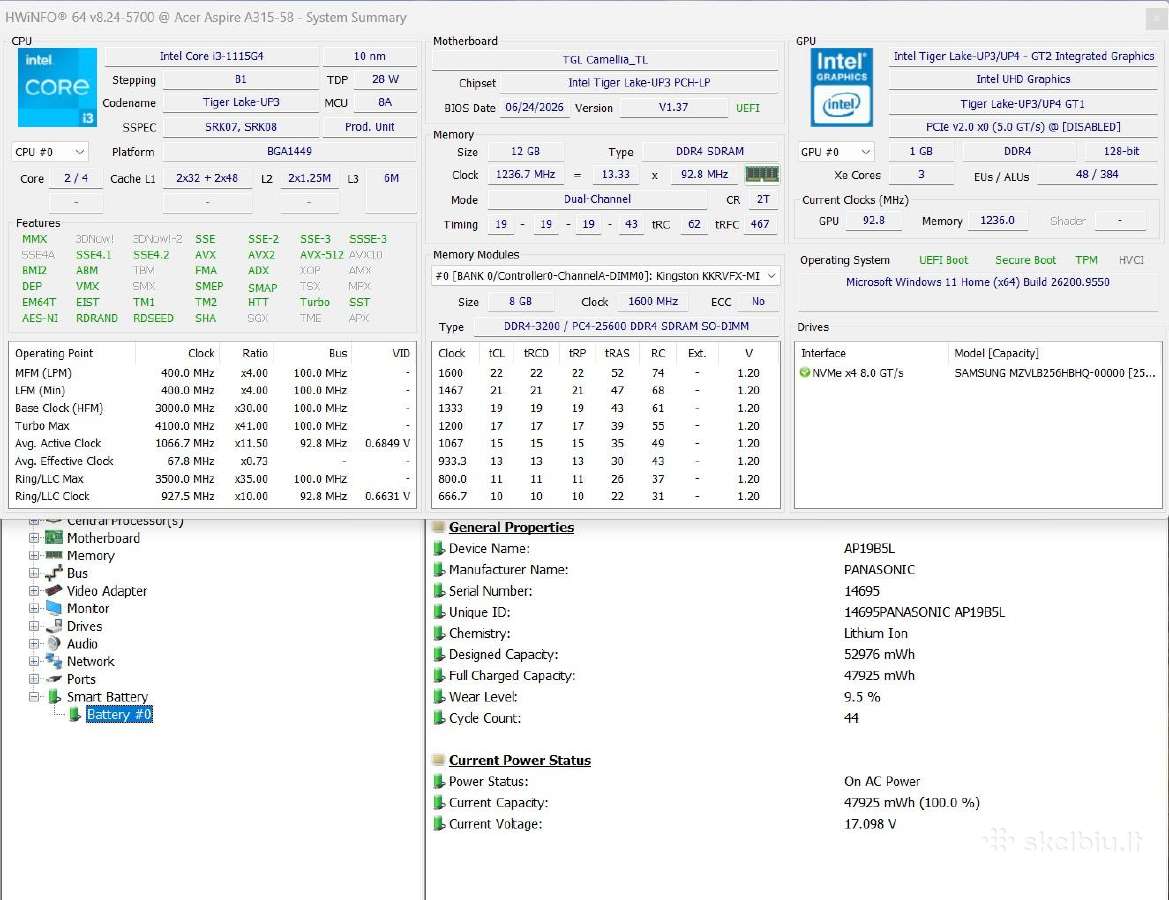Click the green NVMe drive status icon
The image size is (1169, 900).
pyautogui.click(x=804, y=373)
